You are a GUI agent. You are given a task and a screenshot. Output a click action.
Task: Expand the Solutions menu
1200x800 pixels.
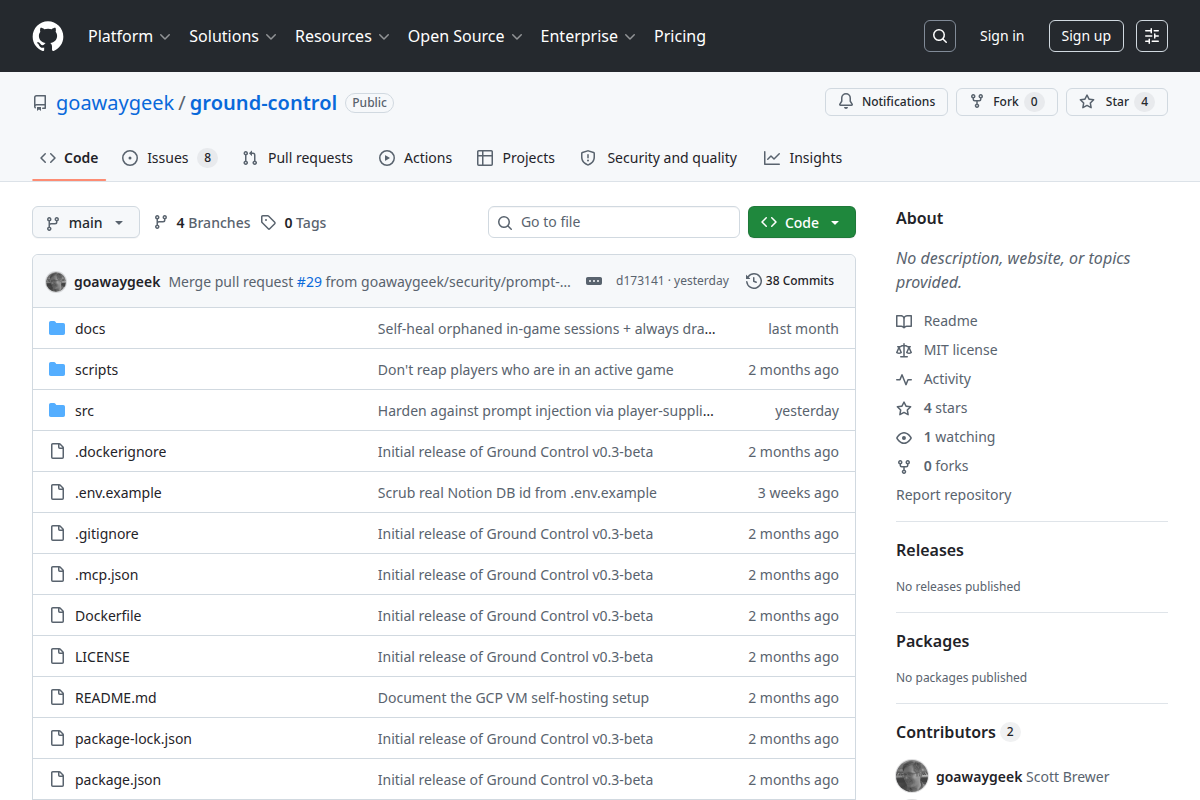coord(232,36)
